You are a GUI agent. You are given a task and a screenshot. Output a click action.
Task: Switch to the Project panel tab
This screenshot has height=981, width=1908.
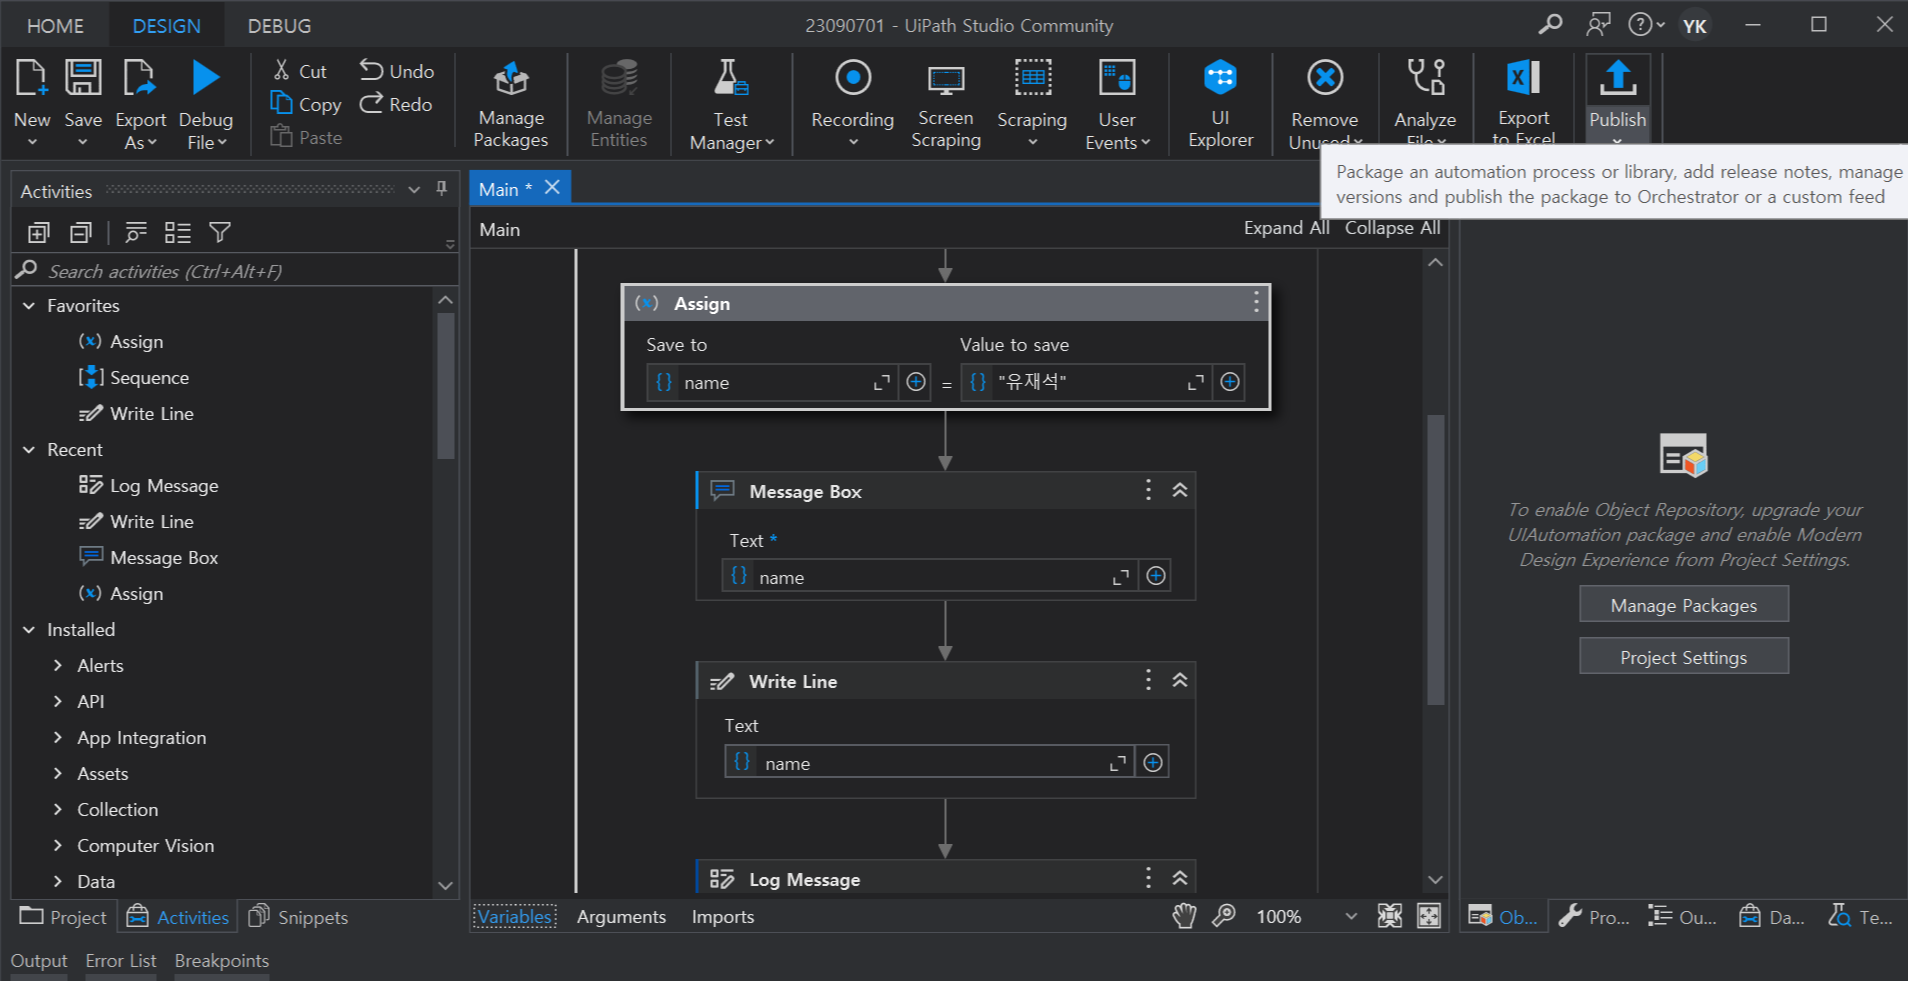pyautogui.click(x=63, y=917)
